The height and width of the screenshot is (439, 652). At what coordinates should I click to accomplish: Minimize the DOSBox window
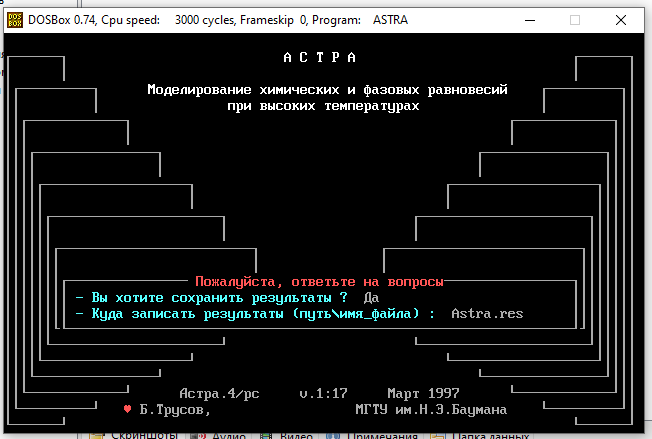[x=530, y=20]
